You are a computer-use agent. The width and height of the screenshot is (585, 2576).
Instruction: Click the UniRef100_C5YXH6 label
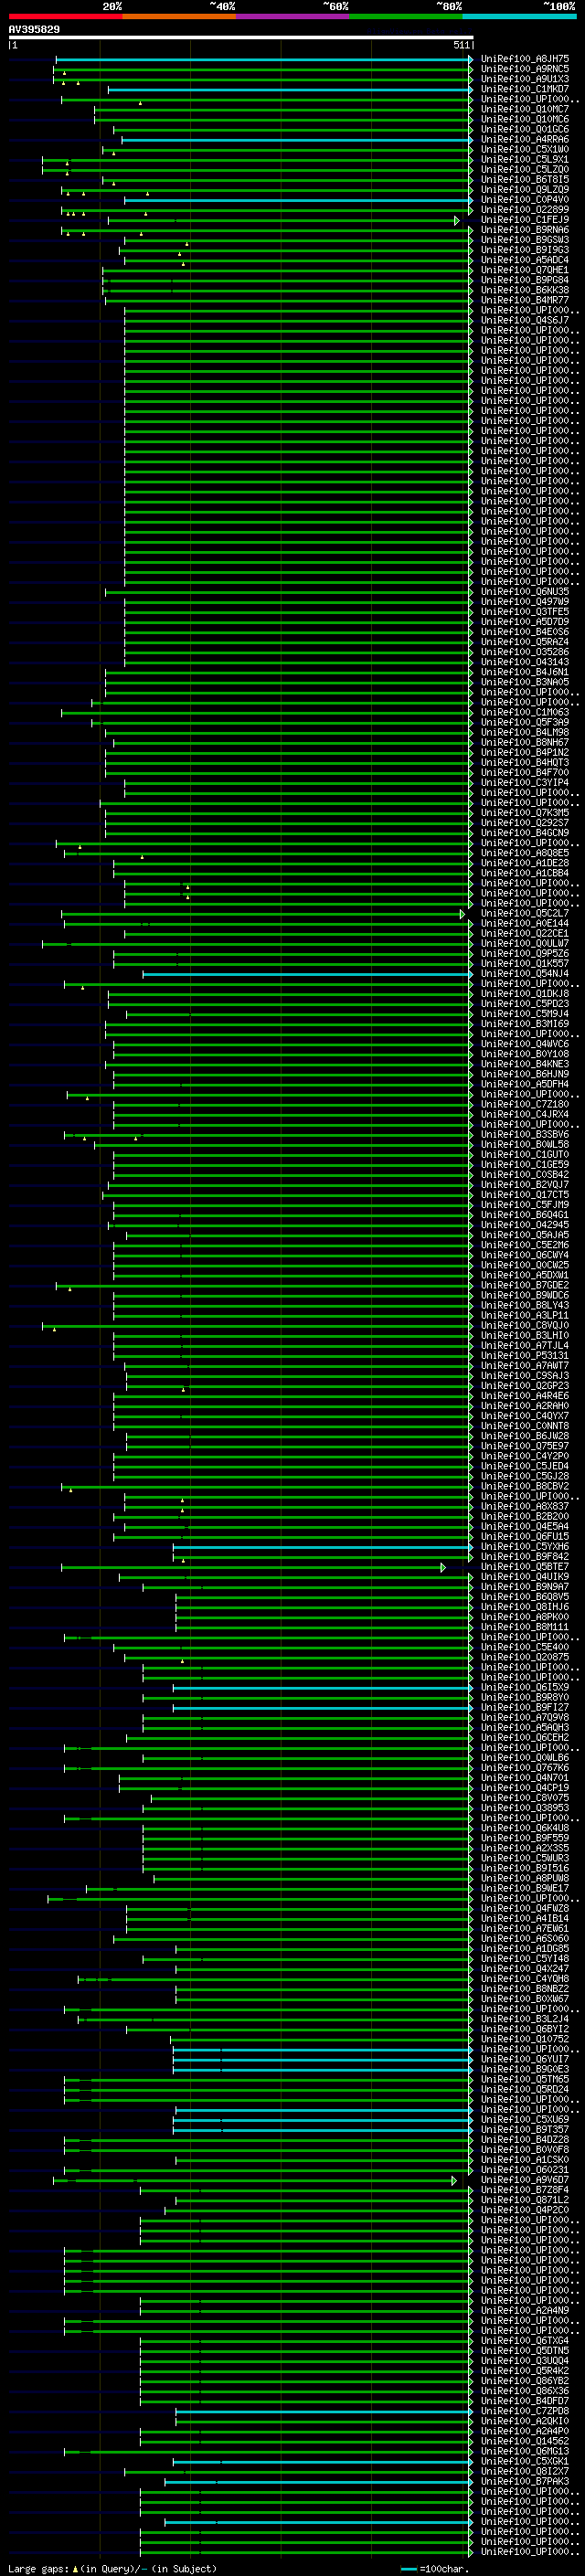coord(525,1547)
